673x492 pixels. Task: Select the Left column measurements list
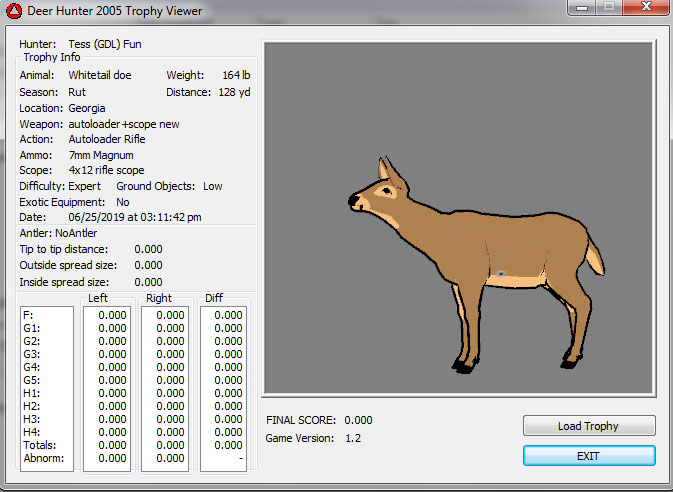[x=107, y=388]
